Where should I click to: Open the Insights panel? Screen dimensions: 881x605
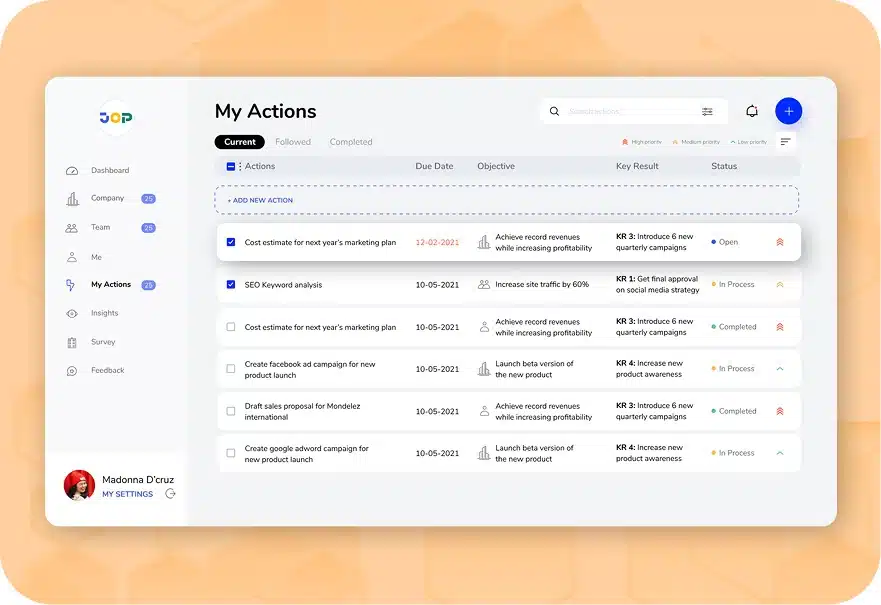(104, 313)
